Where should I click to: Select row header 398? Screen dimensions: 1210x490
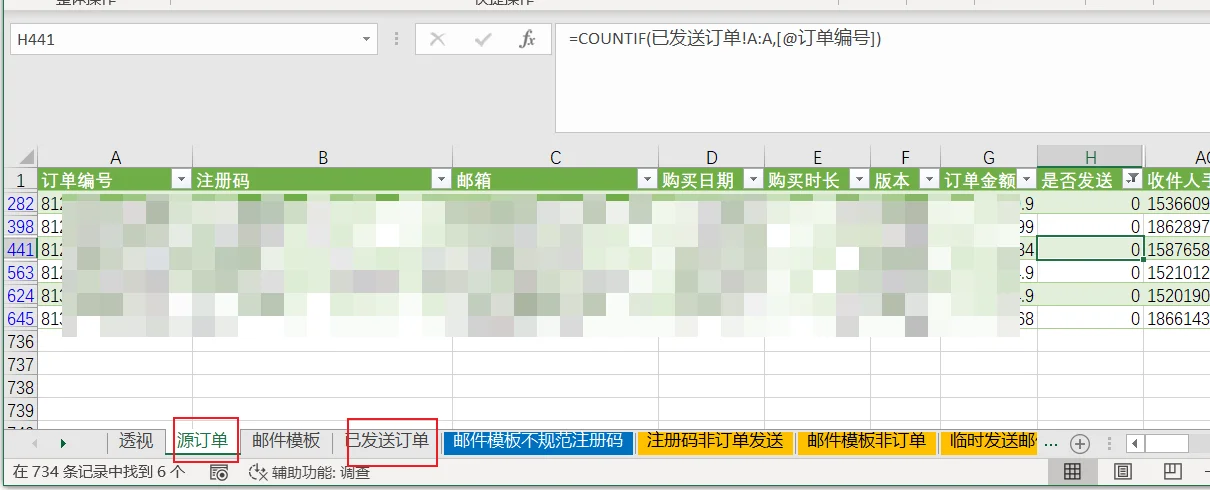[20, 226]
